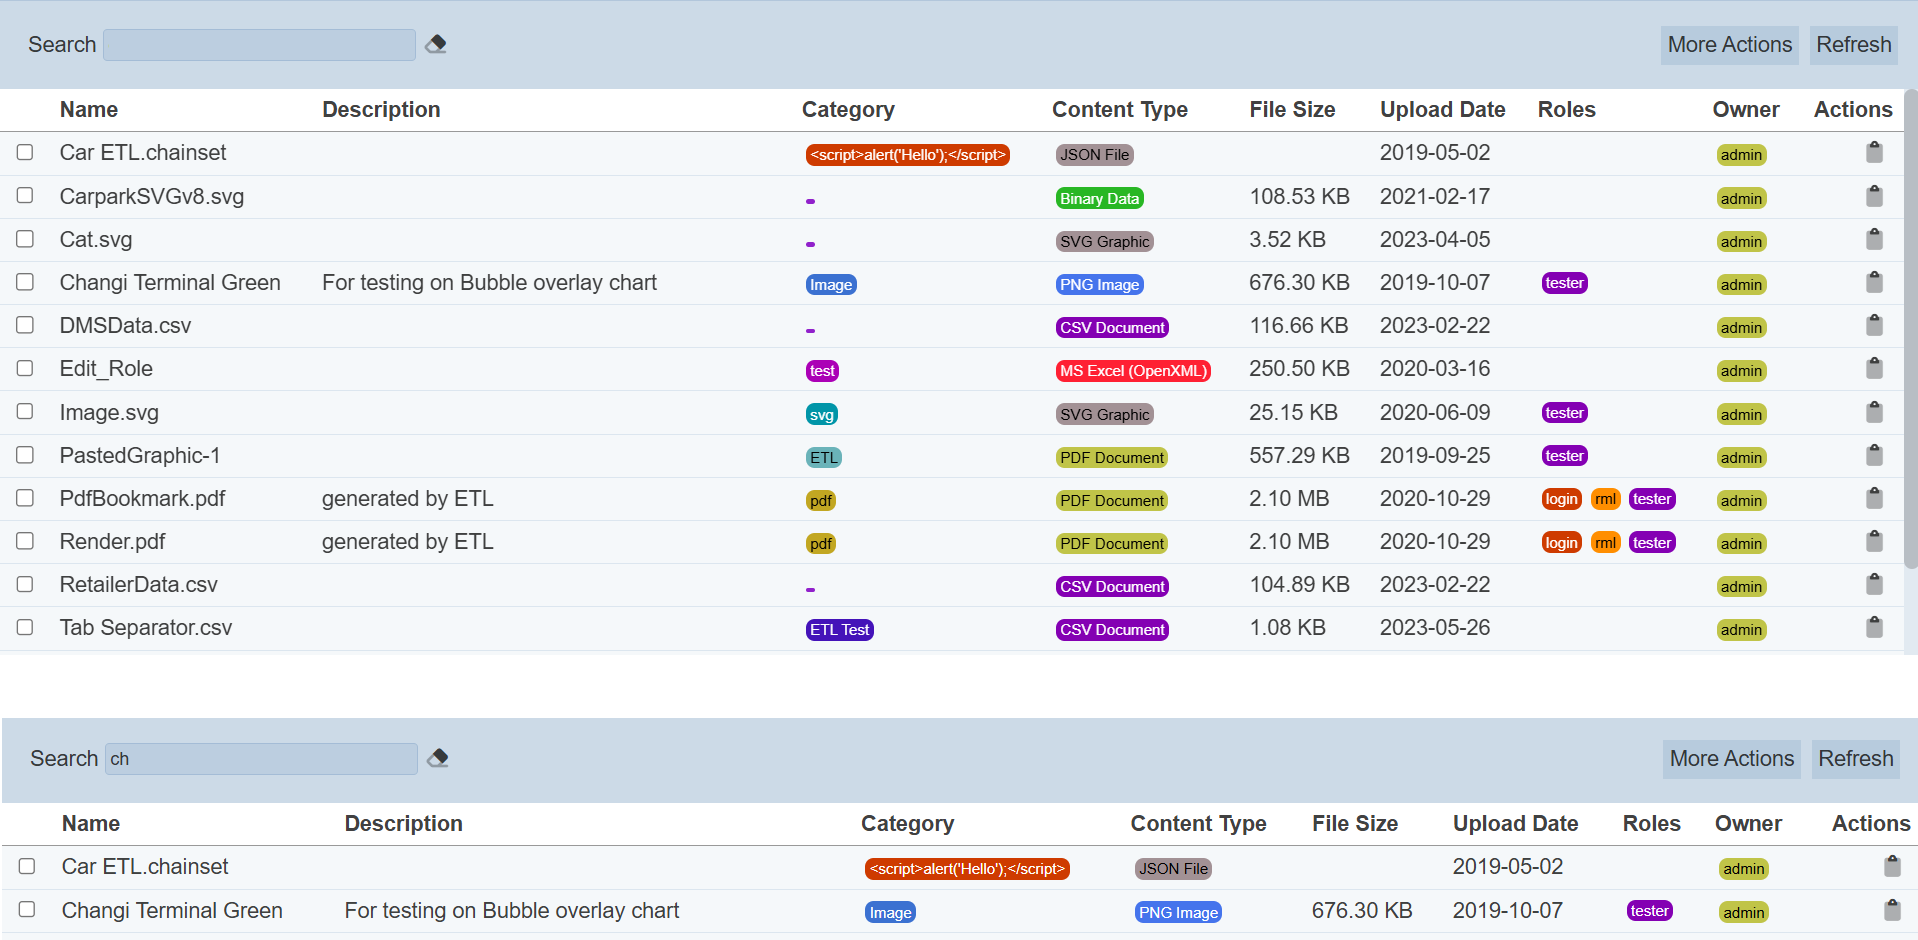Click the clipboard action icon for RetailerData.csv
1918x940 pixels.
1874,584
